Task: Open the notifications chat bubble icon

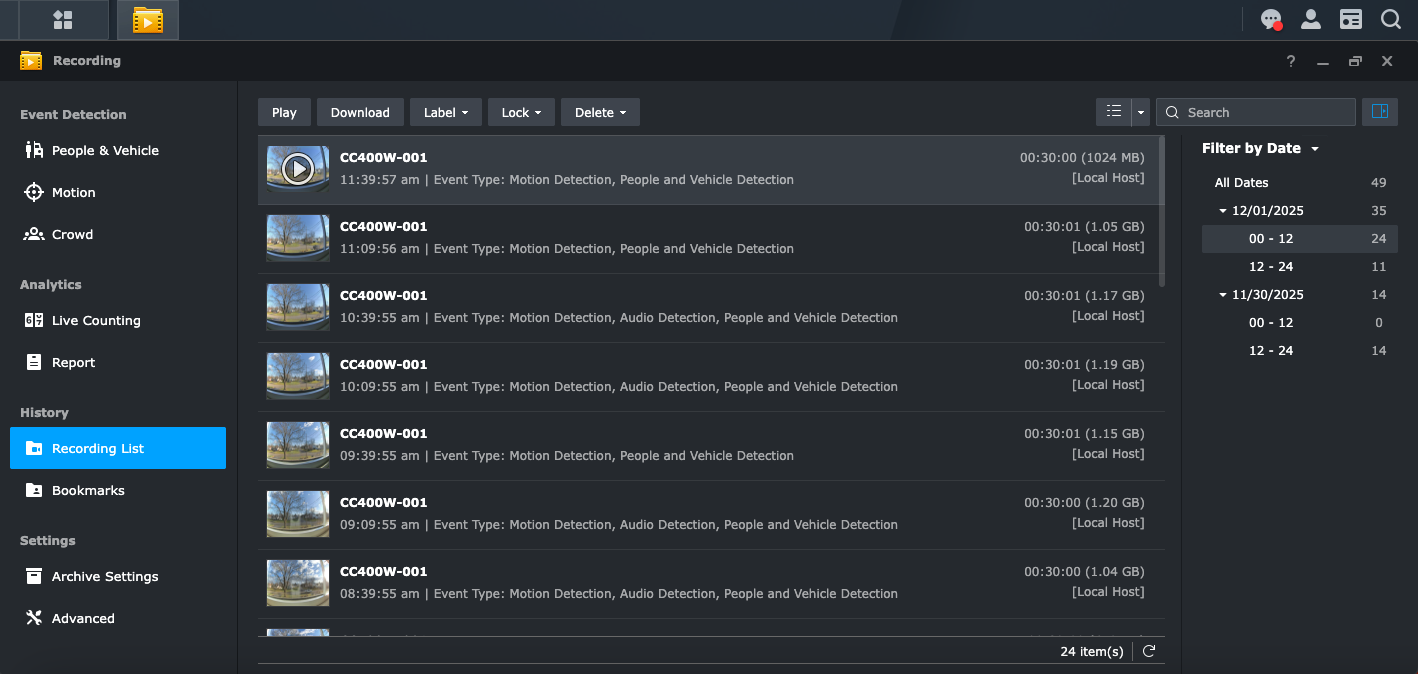Action: click(1271, 20)
